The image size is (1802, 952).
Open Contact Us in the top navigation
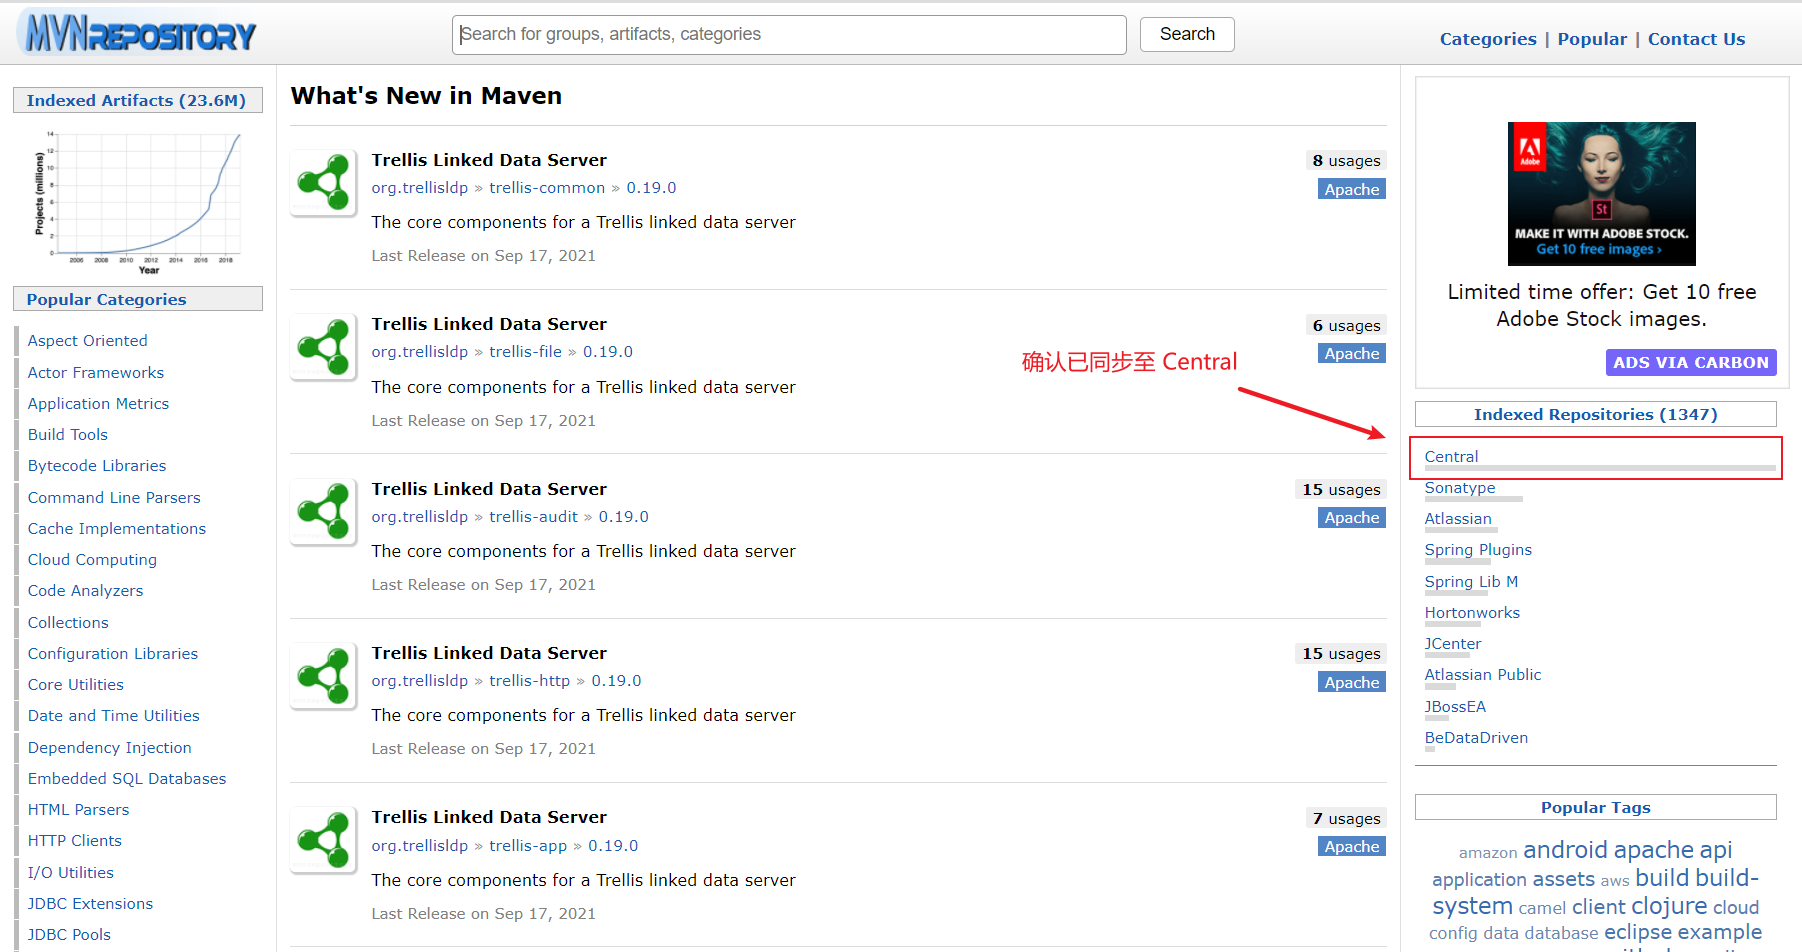(x=1696, y=39)
